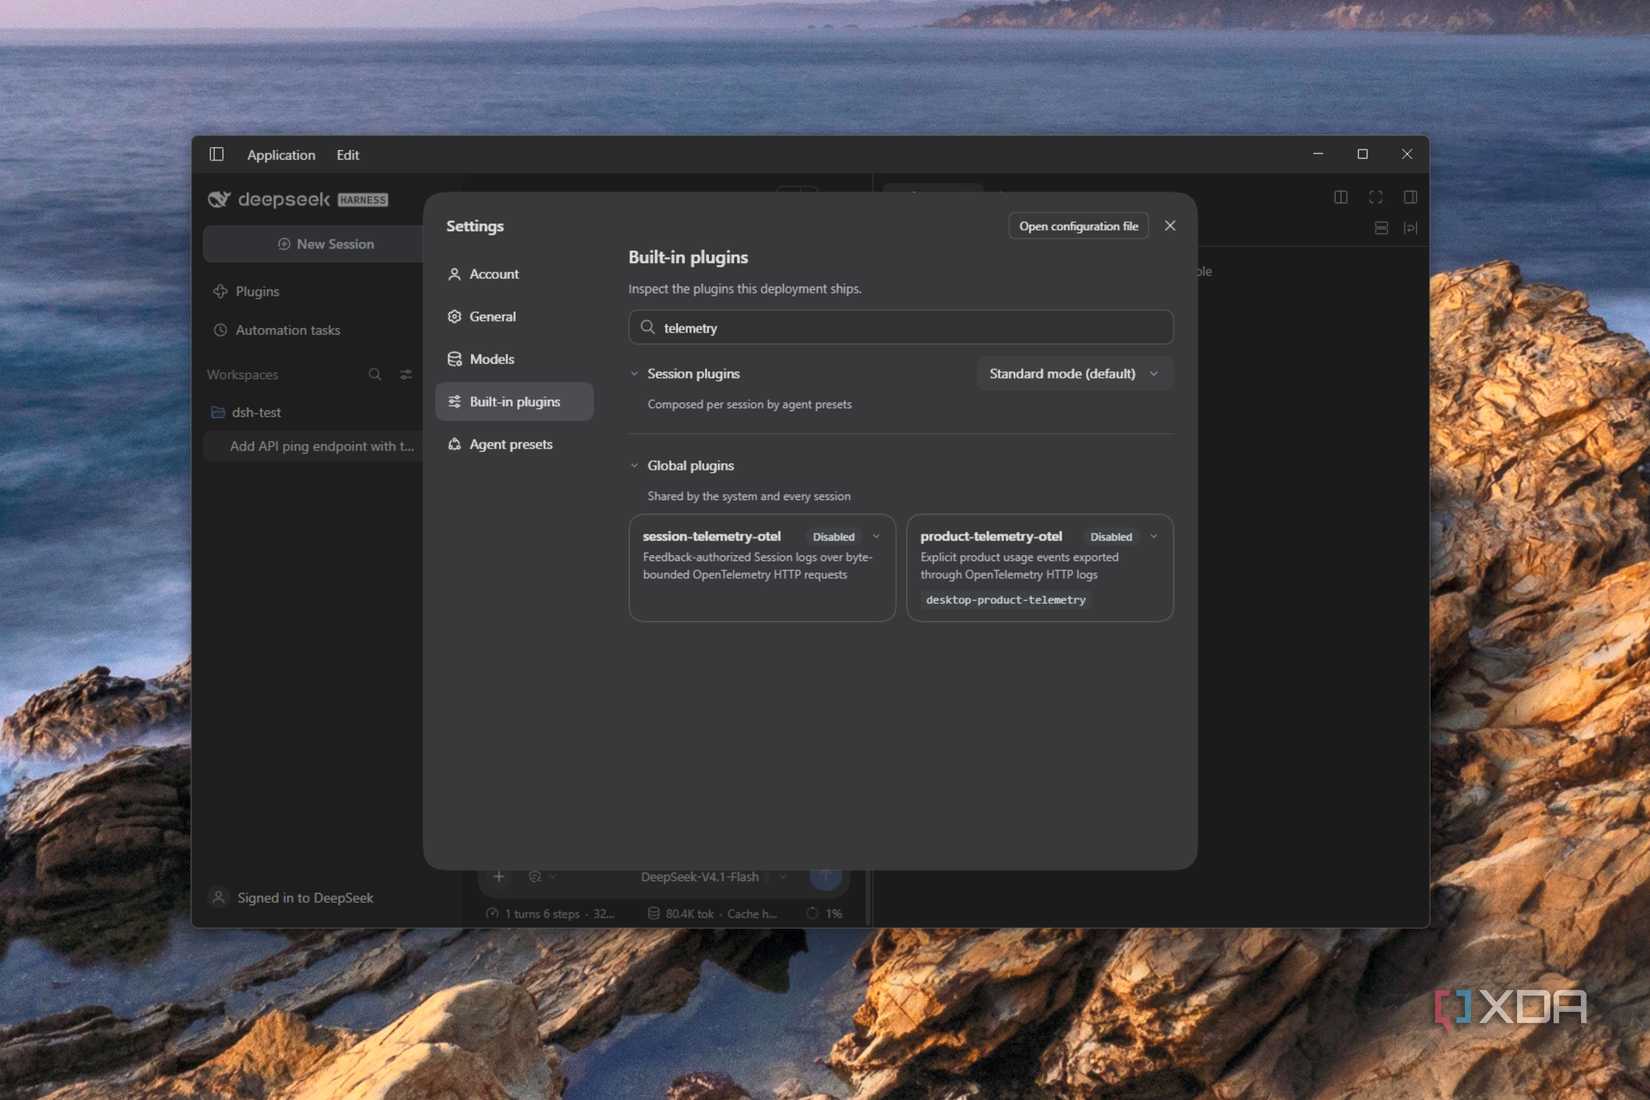Click the send arrow button in composer
The image size is (1650, 1100).
point(826,877)
